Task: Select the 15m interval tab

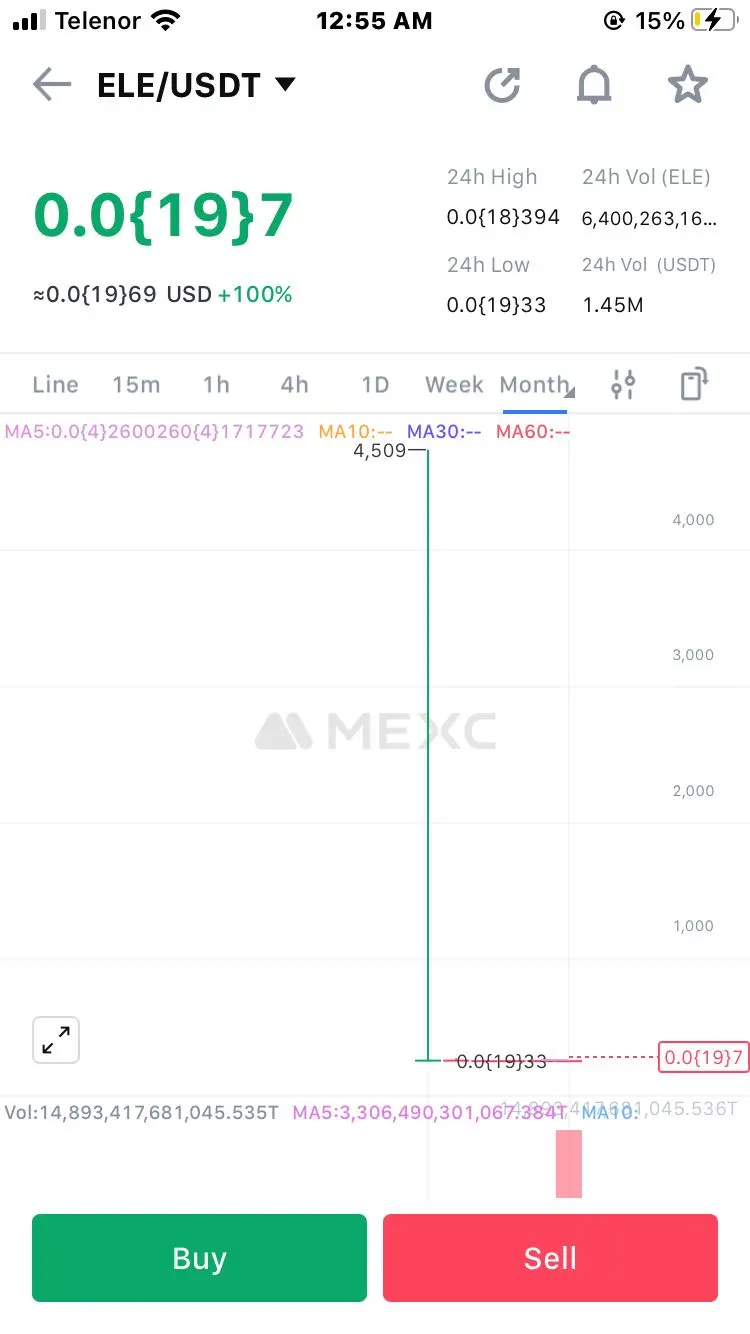Action: (x=136, y=385)
